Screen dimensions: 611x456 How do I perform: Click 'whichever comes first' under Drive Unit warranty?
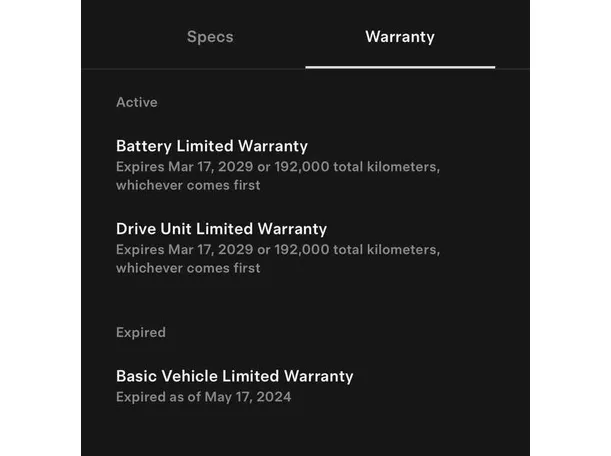(x=188, y=268)
